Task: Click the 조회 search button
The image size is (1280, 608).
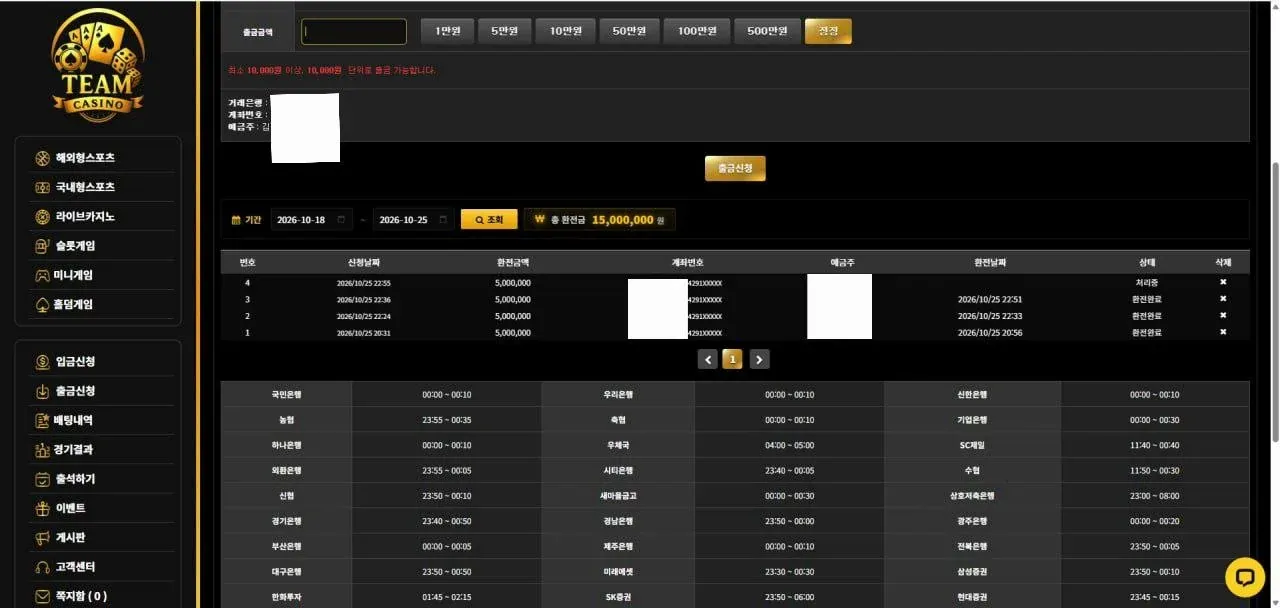Action: pos(489,220)
